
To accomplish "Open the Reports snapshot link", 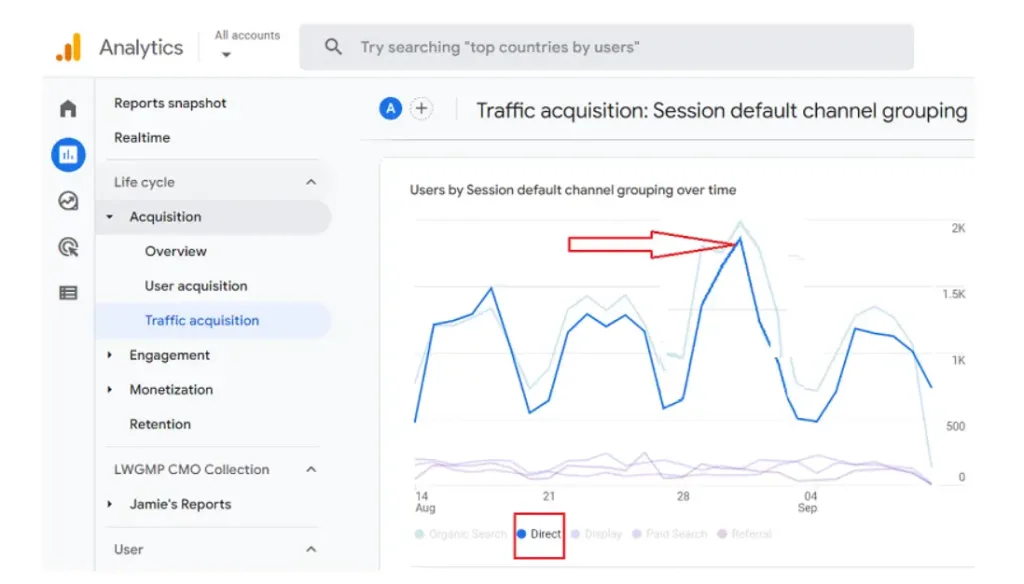I will (170, 103).
